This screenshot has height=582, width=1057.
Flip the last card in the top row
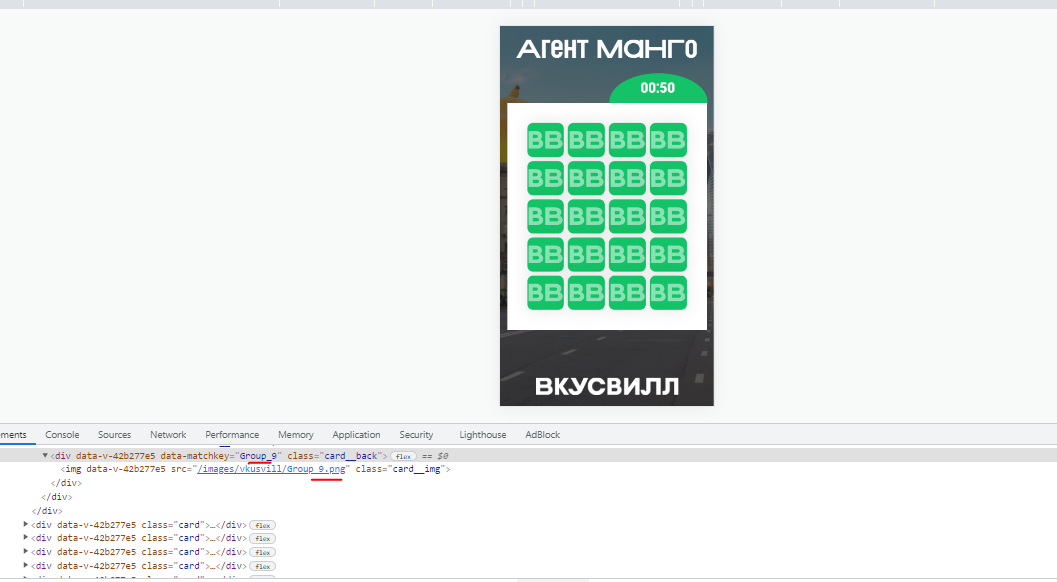point(668,140)
